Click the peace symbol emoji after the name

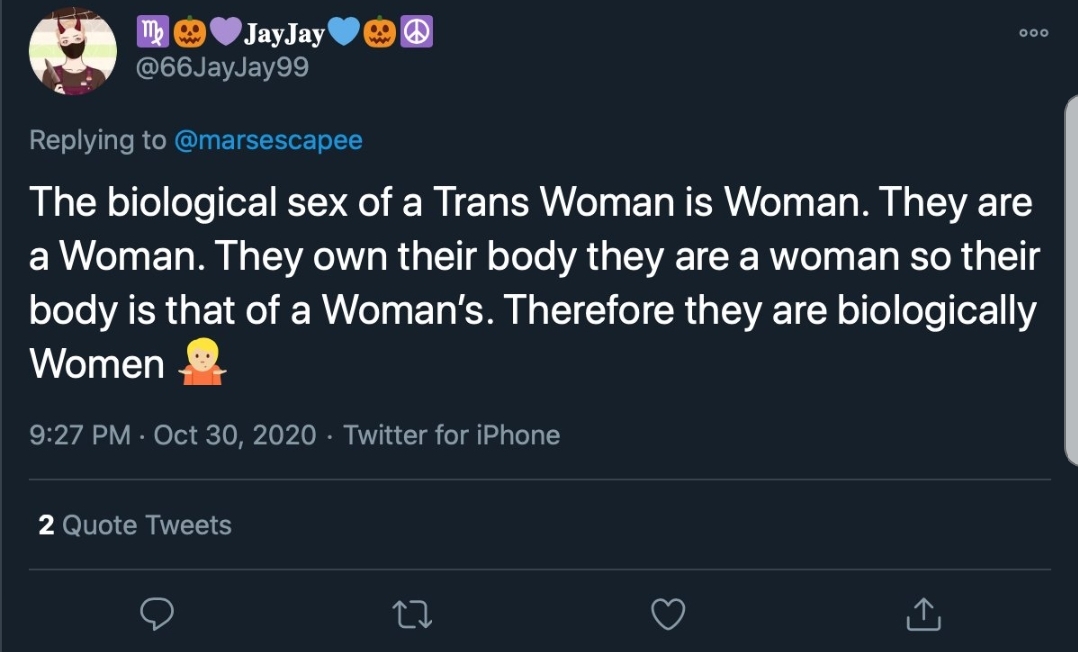416,34
